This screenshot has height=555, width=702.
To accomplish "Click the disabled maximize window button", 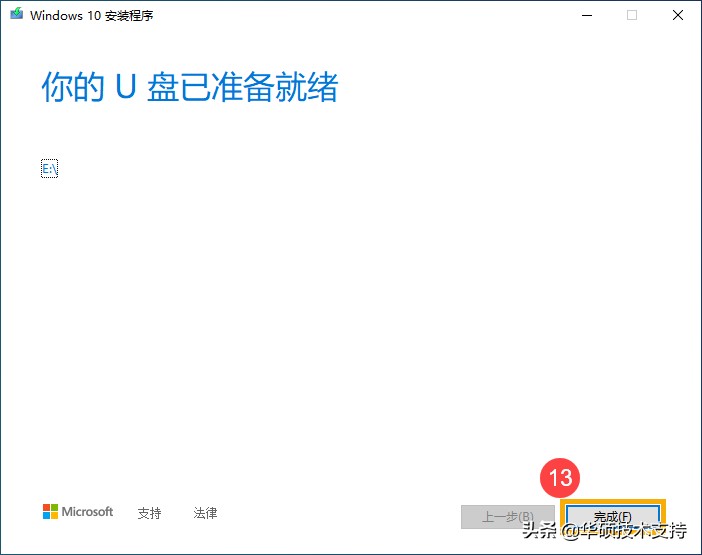I will pos(632,15).
